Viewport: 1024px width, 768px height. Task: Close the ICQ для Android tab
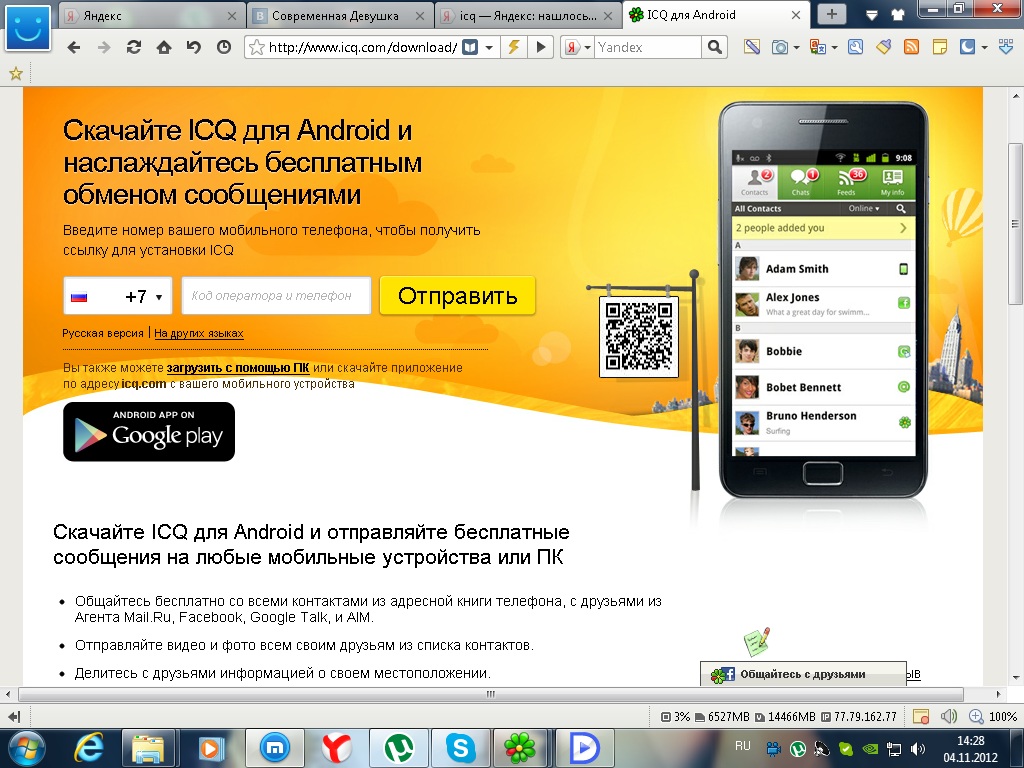796,15
